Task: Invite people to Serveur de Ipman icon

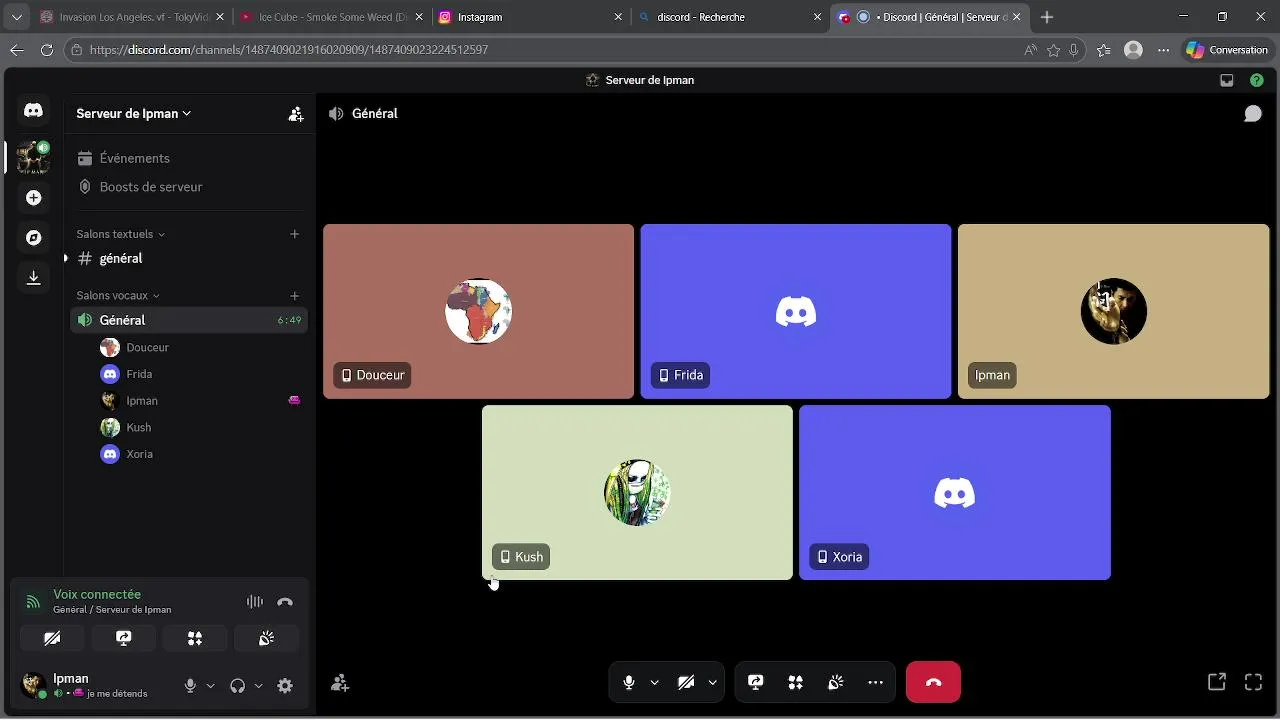Action: click(296, 114)
